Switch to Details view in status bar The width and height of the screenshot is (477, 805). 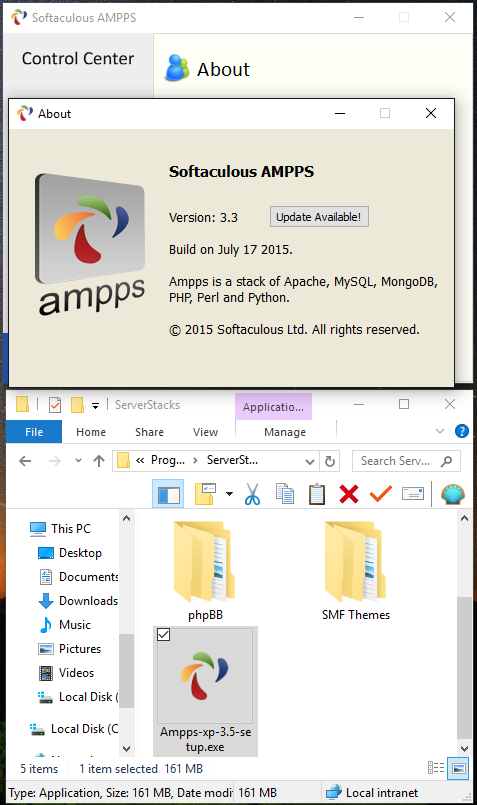(436, 768)
